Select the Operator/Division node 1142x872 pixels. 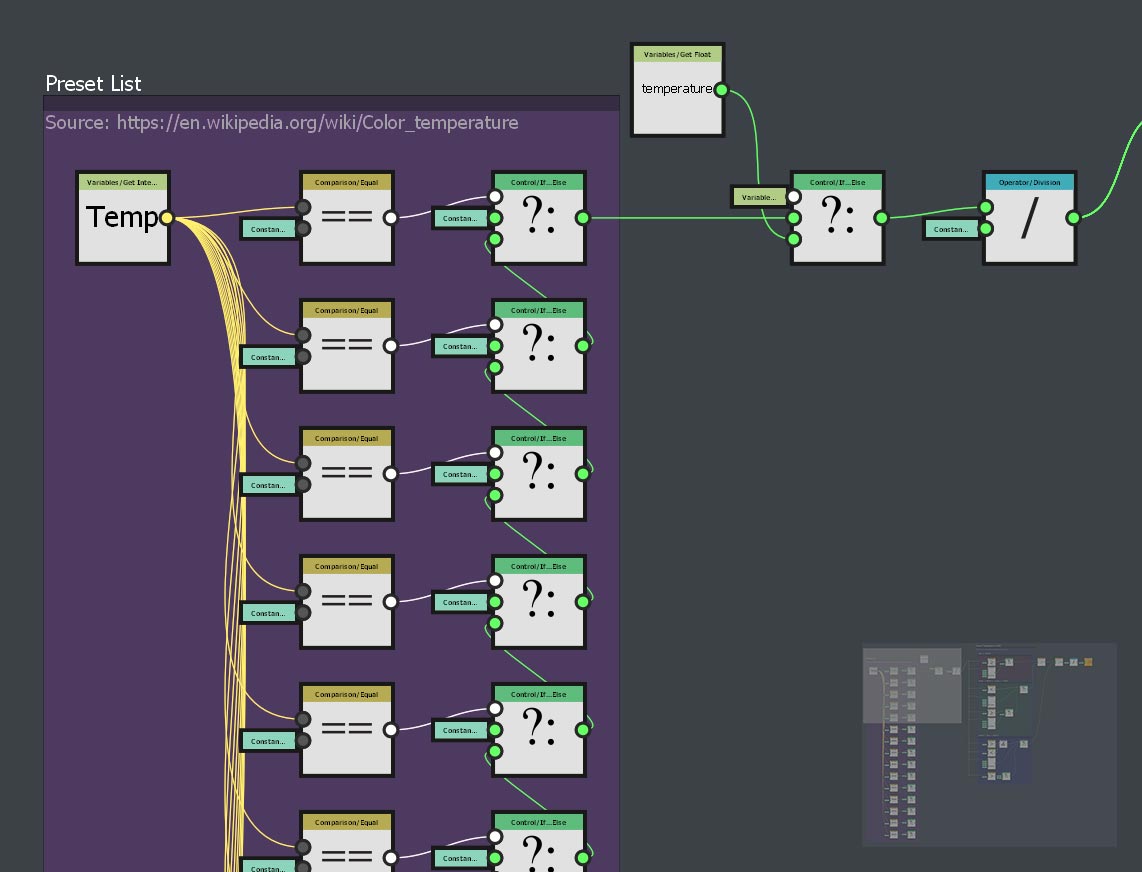tap(1029, 218)
